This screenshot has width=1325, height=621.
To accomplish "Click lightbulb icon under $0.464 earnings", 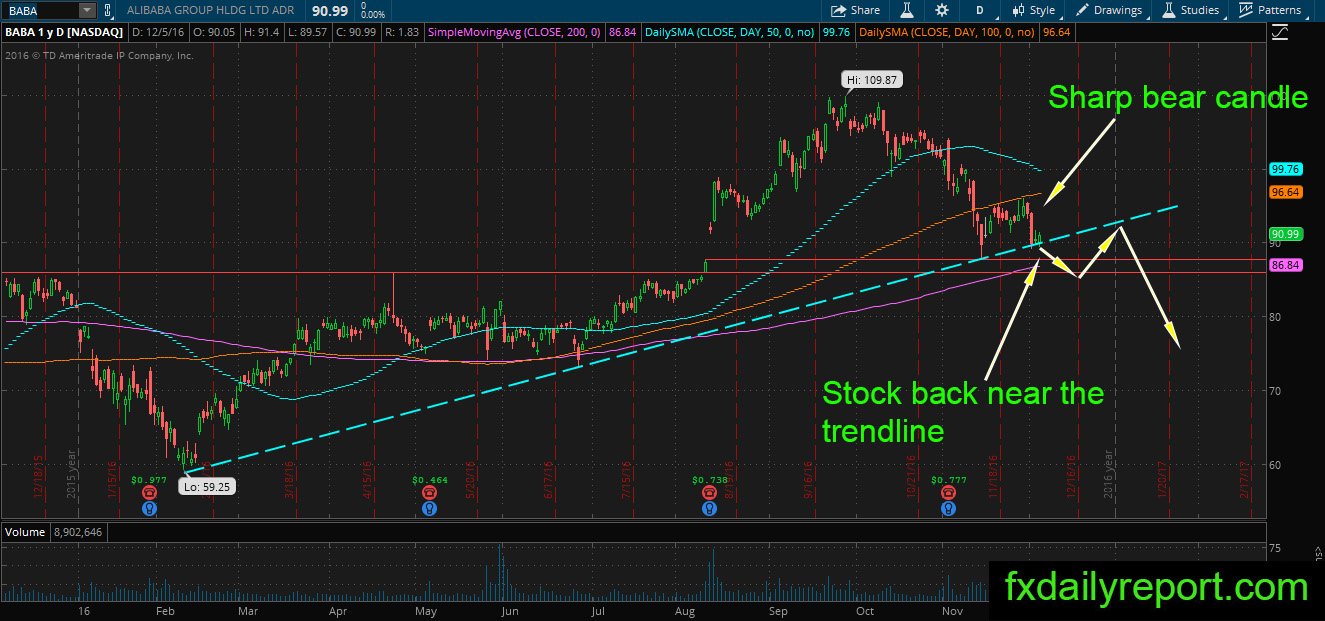I will (x=428, y=508).
